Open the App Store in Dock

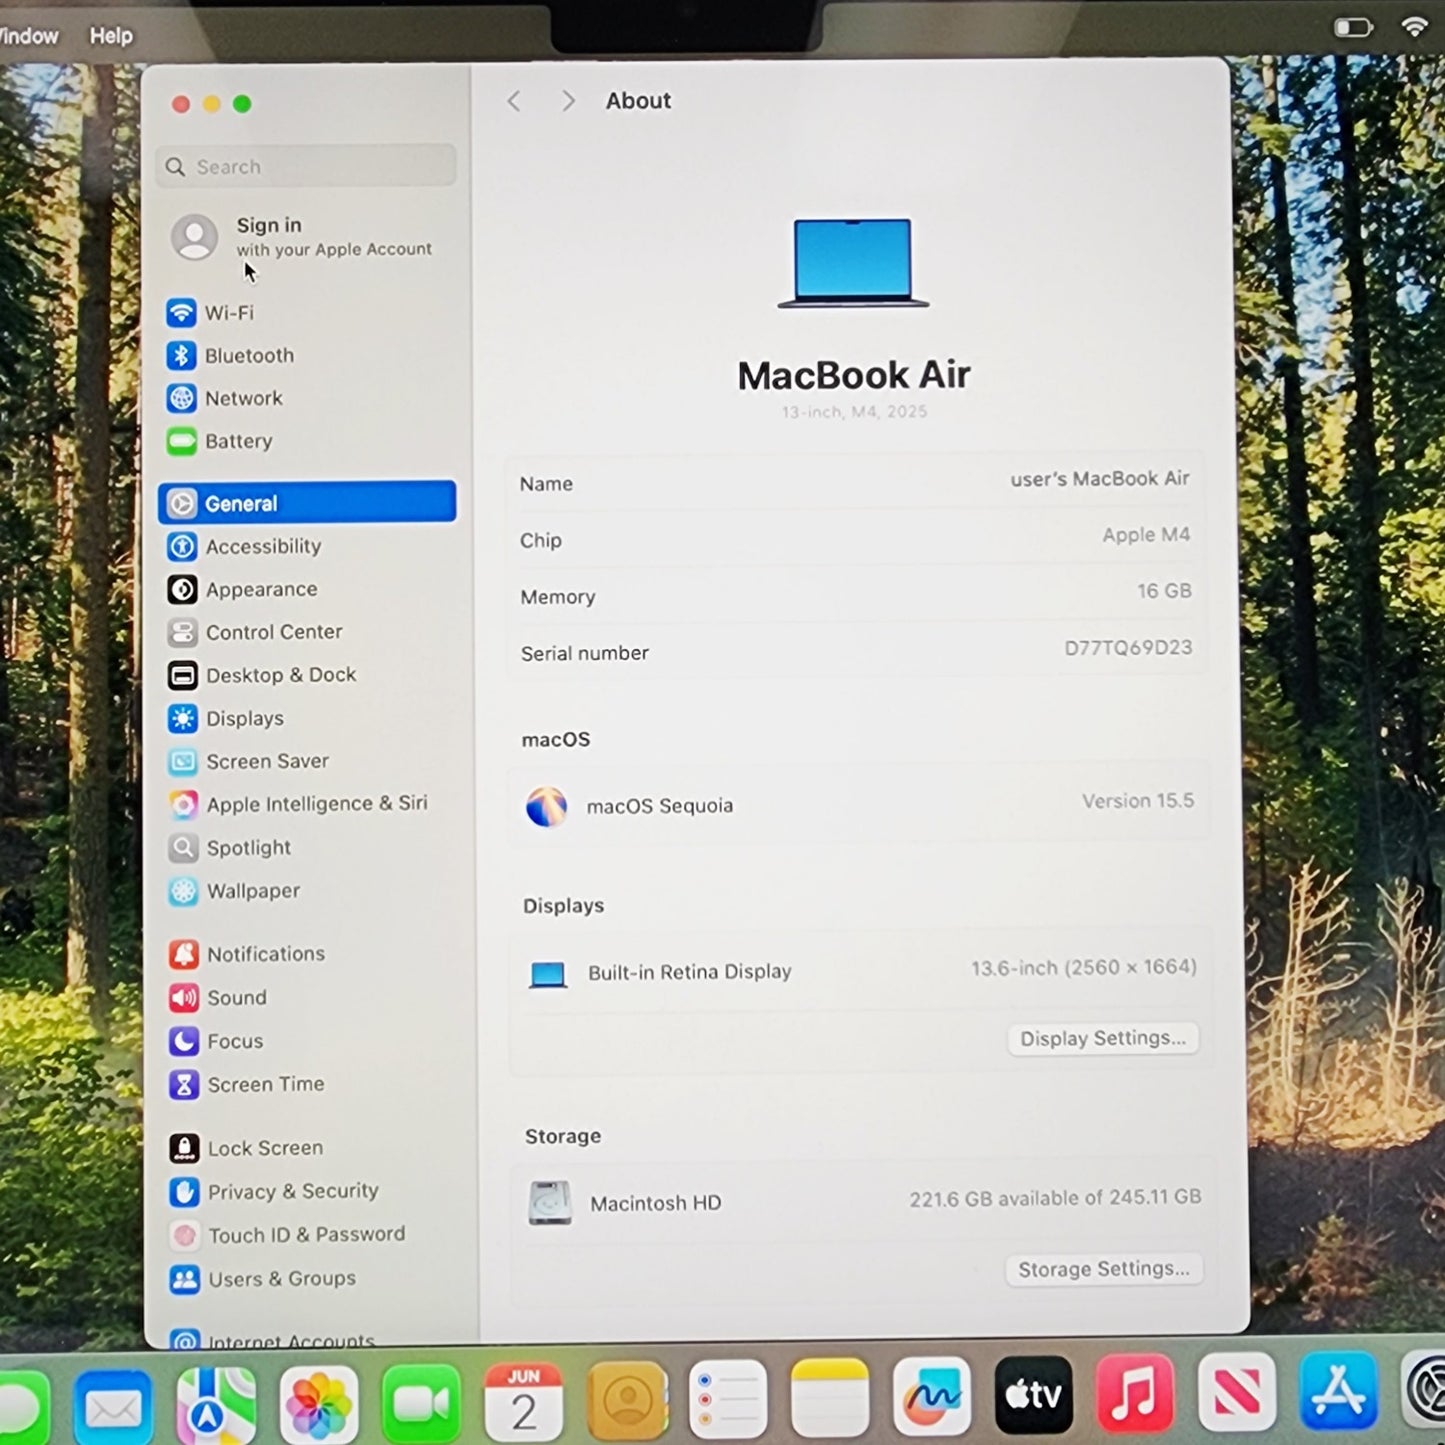click(1339, 1391)
